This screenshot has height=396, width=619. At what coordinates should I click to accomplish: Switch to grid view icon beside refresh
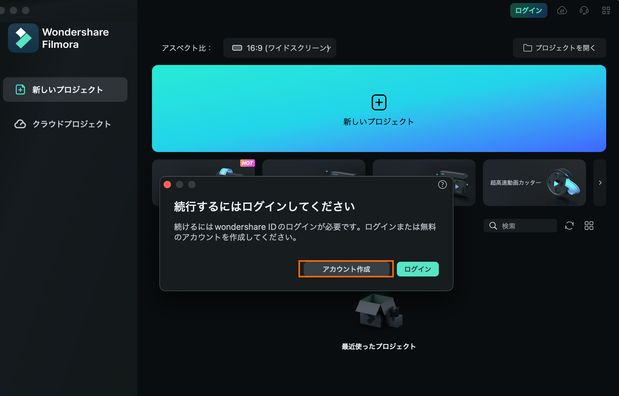coord(589,225)
